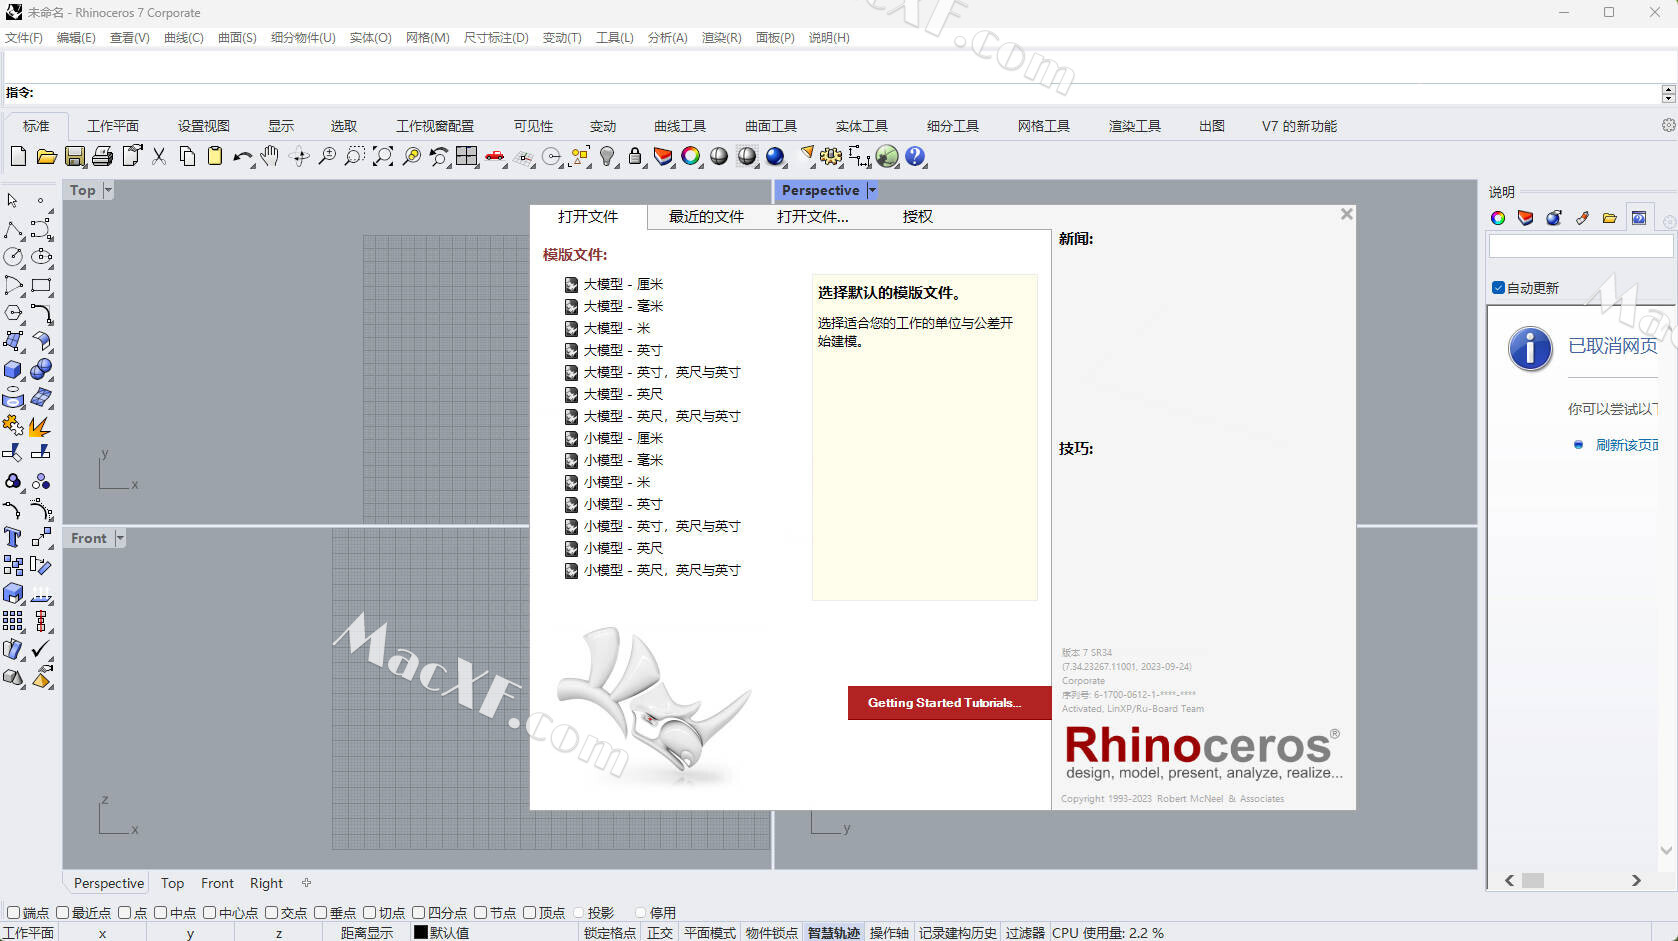Click the Print icon
This screenshot has width=1678, height=941.
pyautogui.click(x=102, y=156)
